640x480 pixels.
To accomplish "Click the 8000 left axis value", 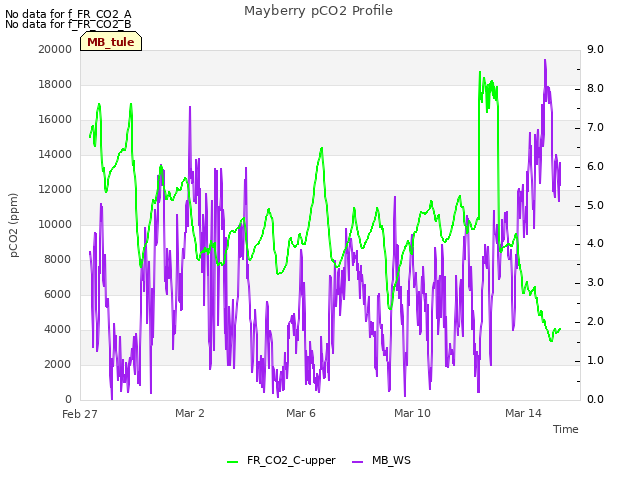I will point(58,260).
